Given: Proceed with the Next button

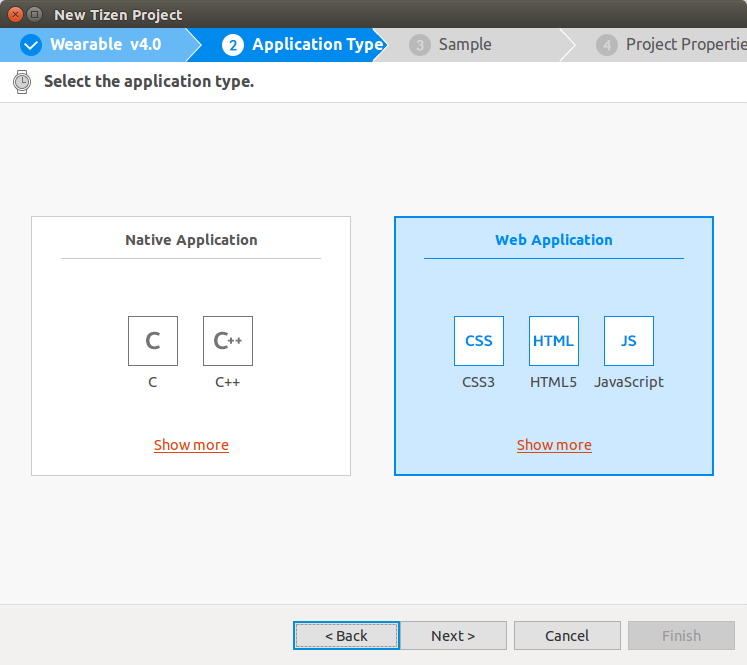Looking at the screenshot, I should click(453, 636).
